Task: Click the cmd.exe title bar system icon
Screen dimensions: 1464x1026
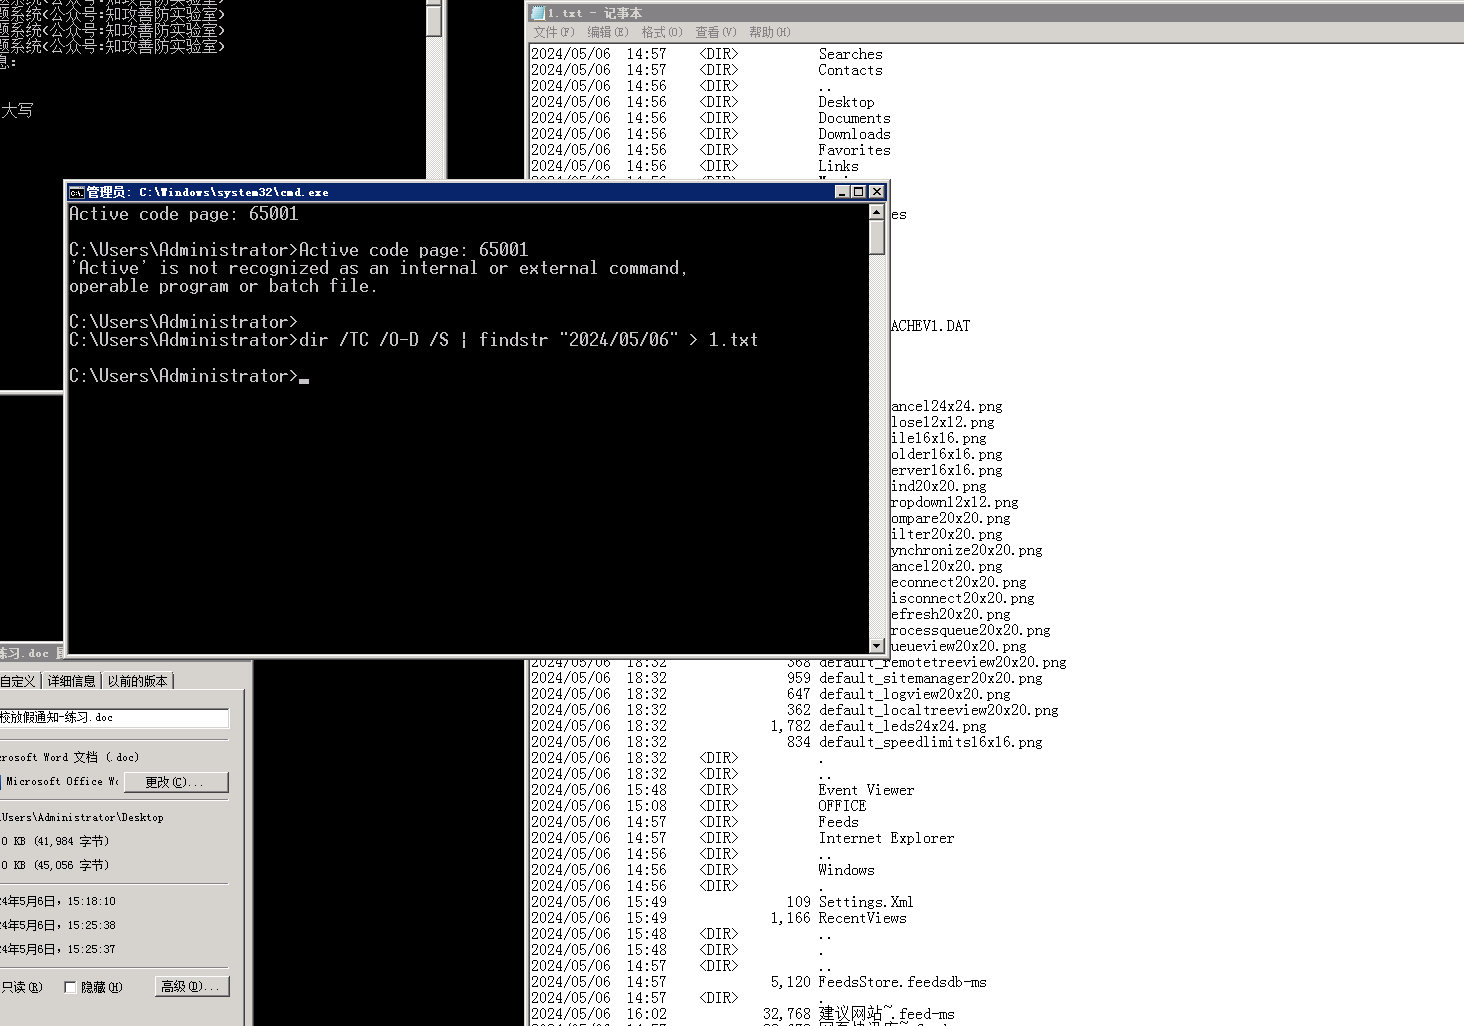Action: (76, 192)
